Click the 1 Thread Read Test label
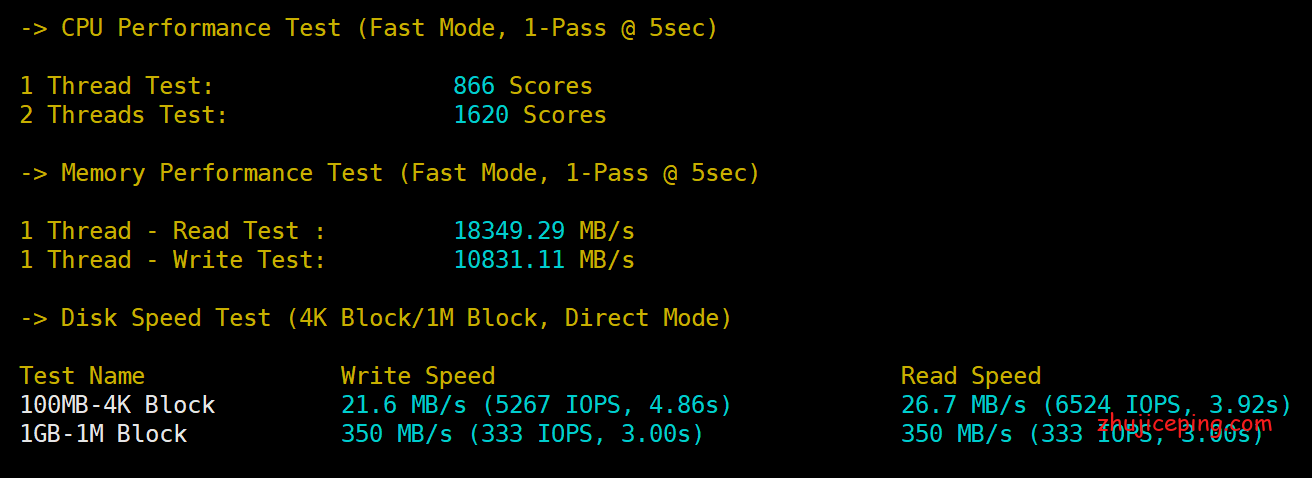Screen dimensions: 1312x478 (172, 231)
